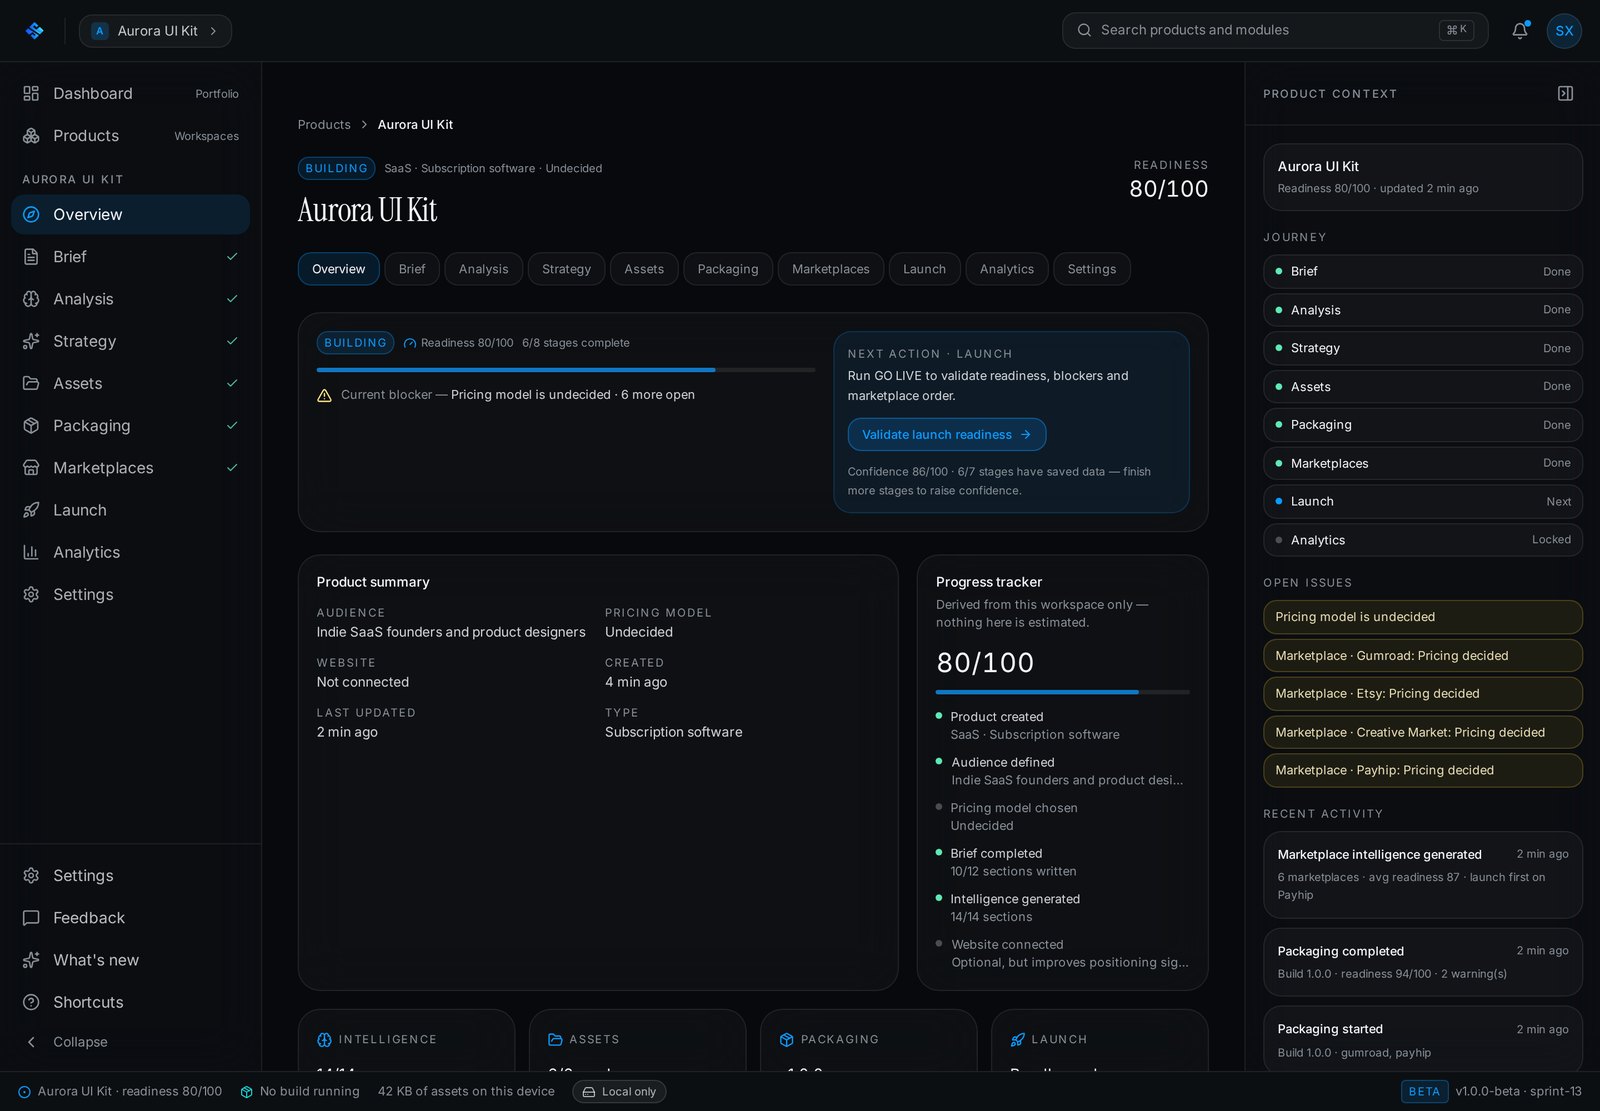Open Packaging completed activity card
1600x1111 pixels.
pos(1422,962)
